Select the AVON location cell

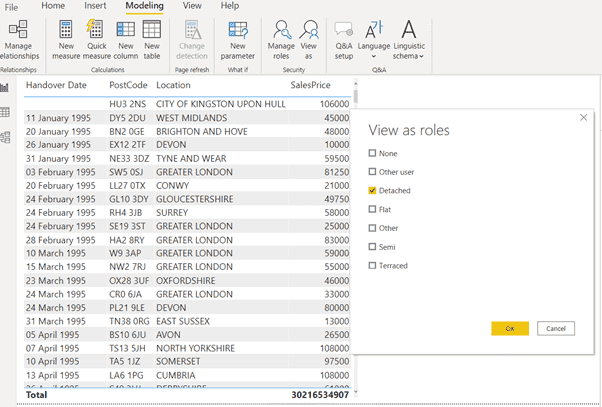click(x=168, y=335)
